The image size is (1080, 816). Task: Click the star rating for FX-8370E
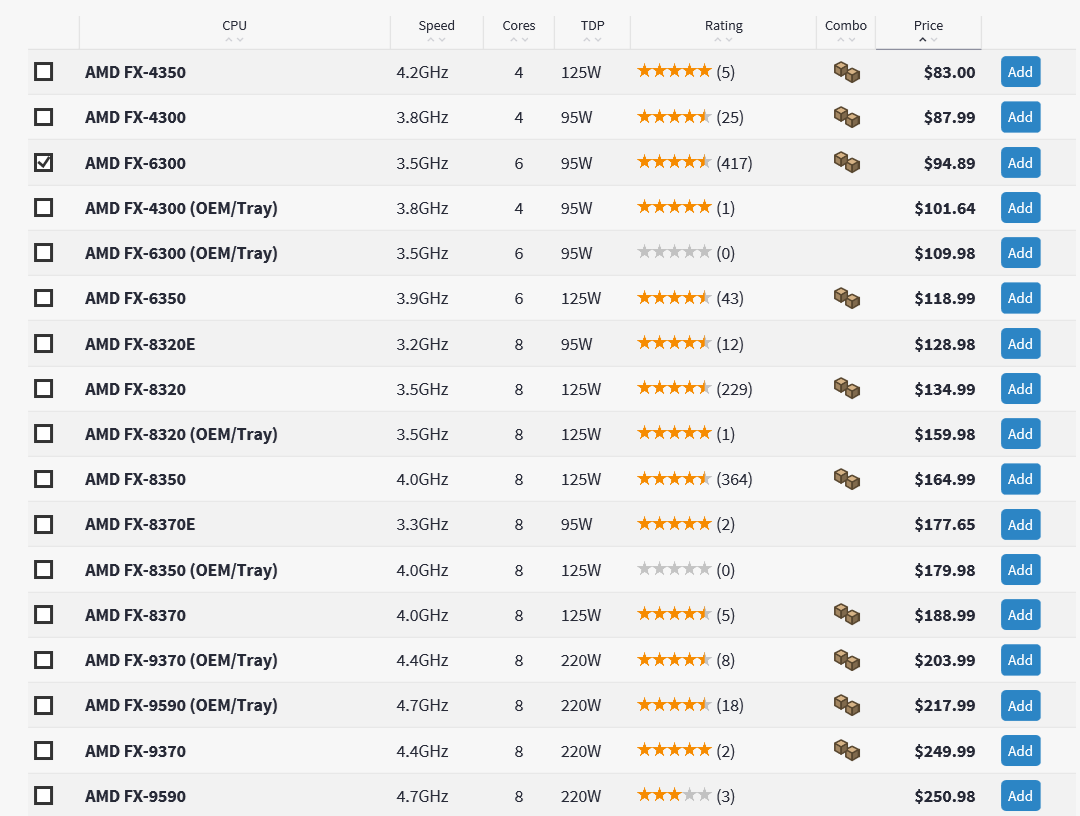pyautogui.click(x=674, y=524)
